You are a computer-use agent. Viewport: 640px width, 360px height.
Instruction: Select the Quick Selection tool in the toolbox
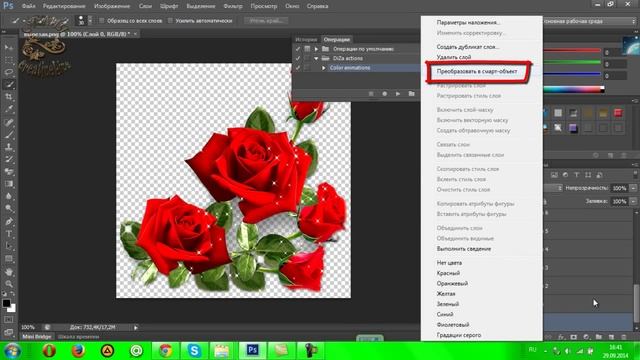[x=9, y=84]
